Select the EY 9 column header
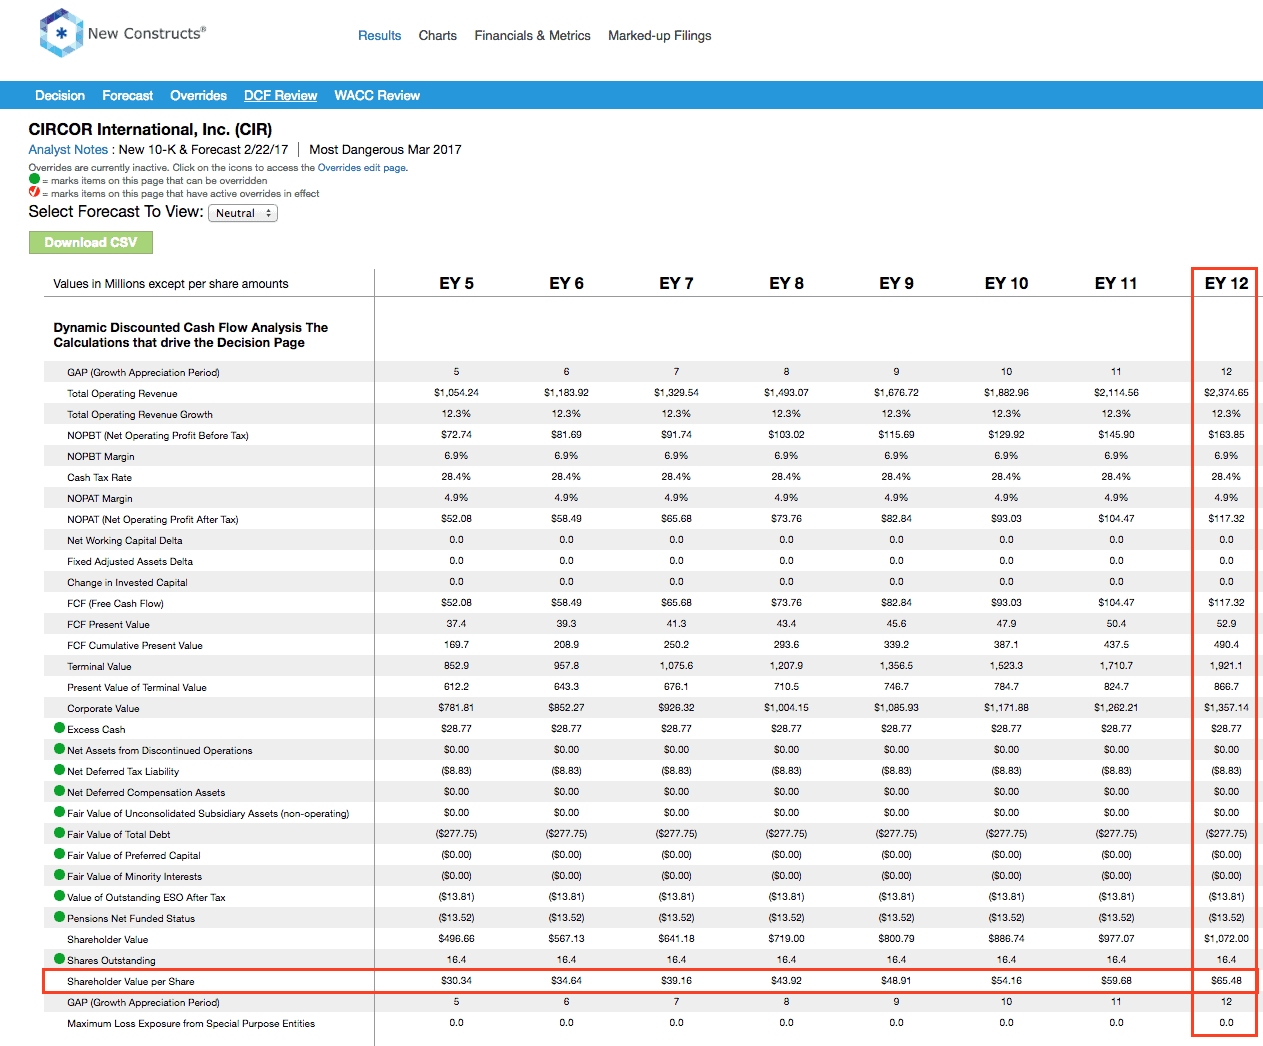 897,283
